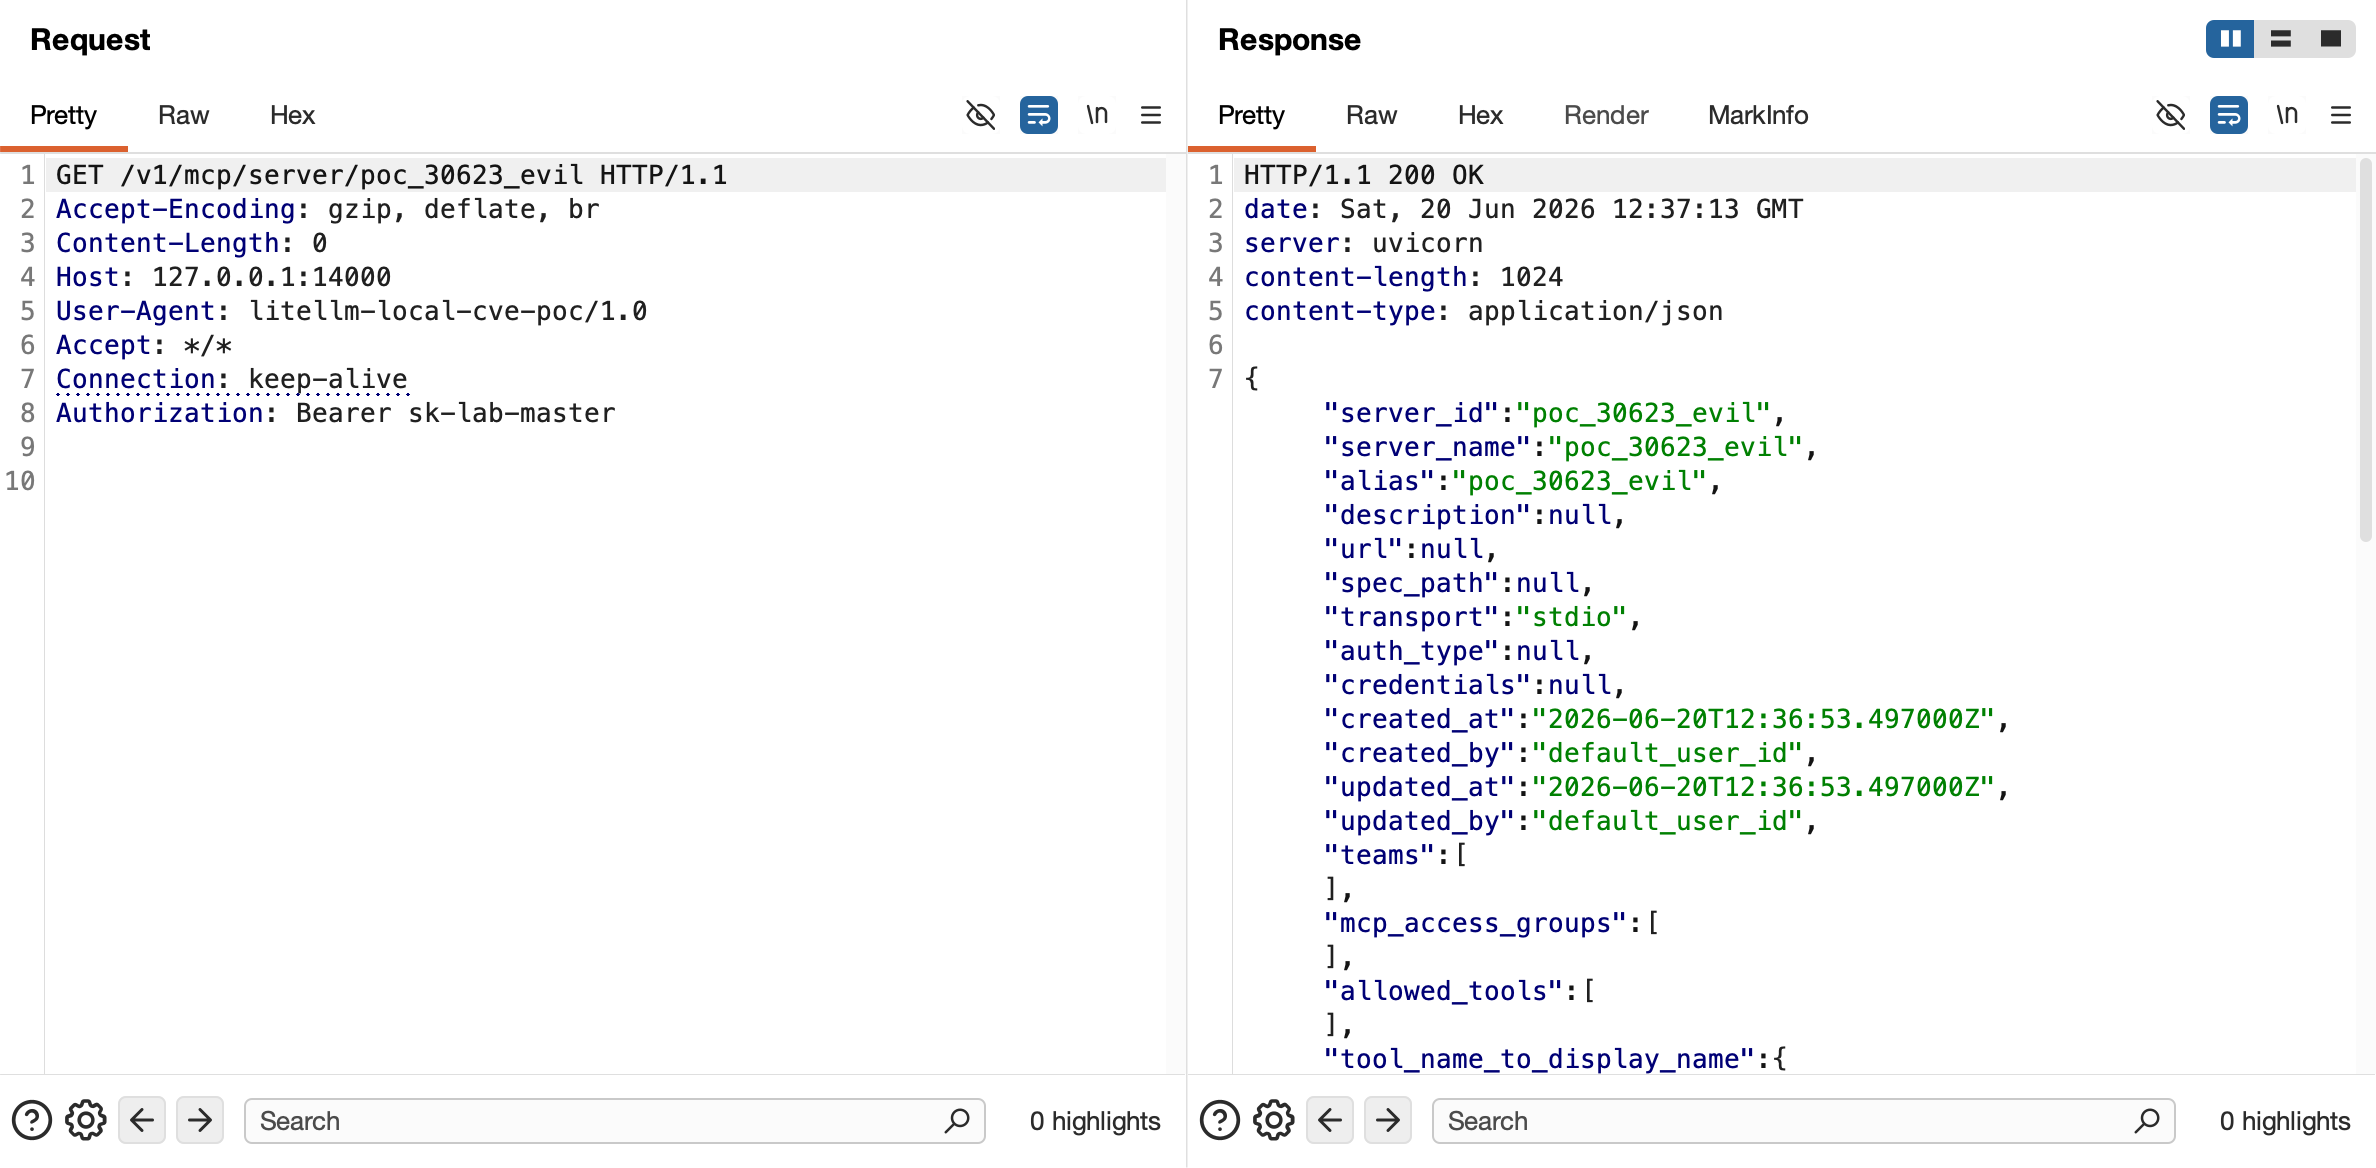Viewport: 2376px width, 1168px height.
Task: Click the Response panel vertical scrollbar
Action: click(2365, 350)
